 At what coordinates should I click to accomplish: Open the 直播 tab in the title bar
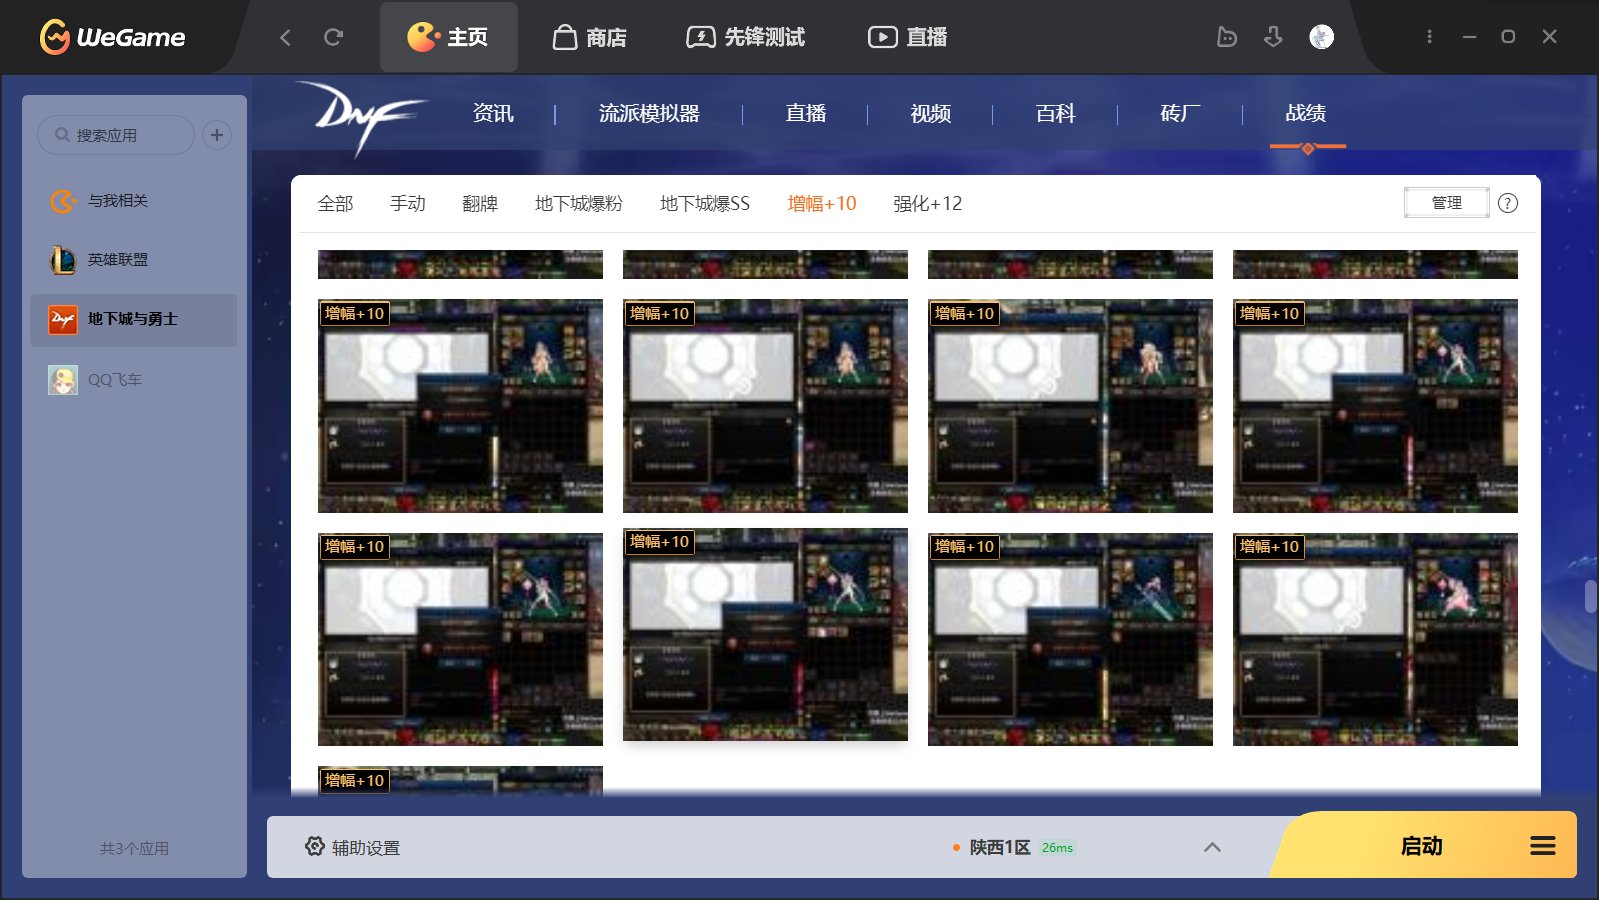point(908,37)
